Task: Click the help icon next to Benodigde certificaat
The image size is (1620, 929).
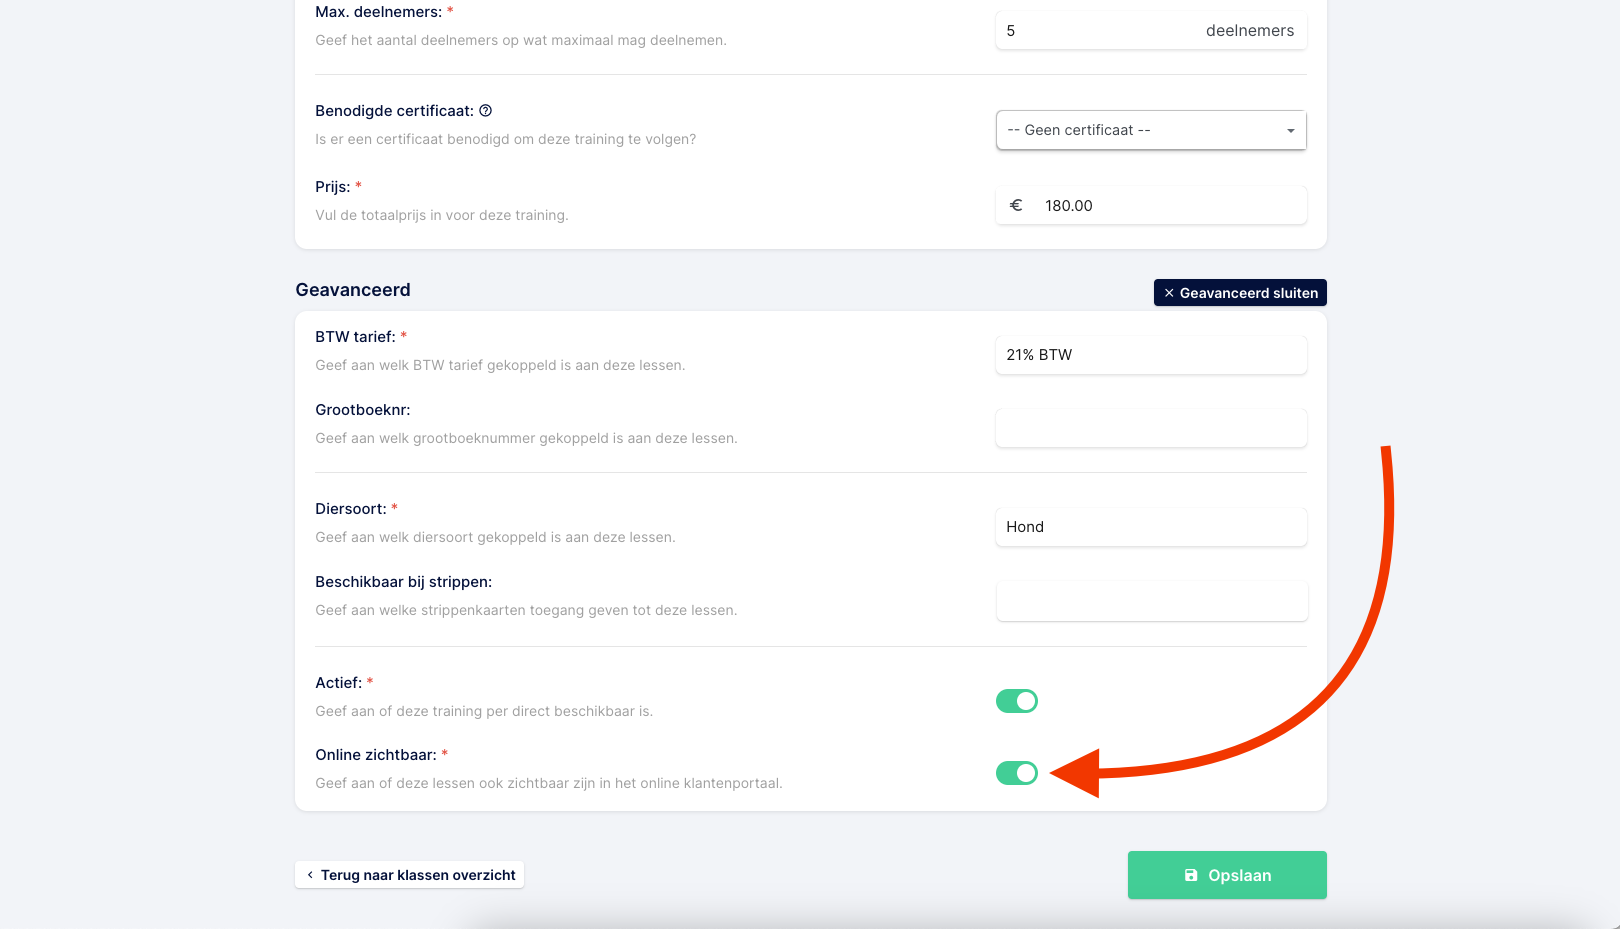Action: pos(486,111)
